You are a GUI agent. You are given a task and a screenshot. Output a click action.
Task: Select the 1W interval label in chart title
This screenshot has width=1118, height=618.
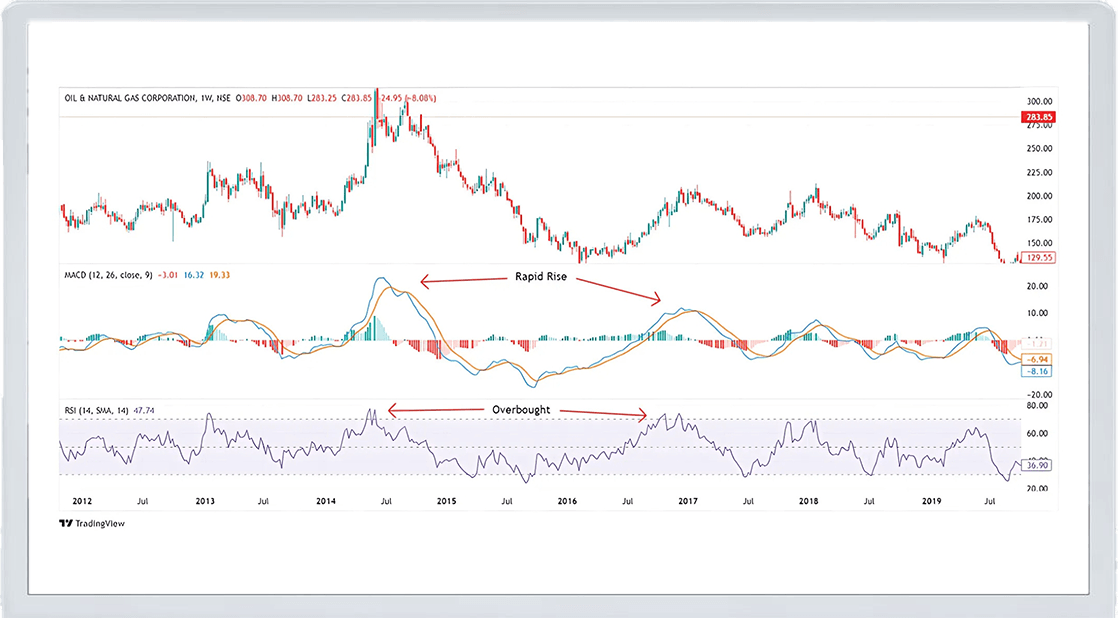(213, 98)
